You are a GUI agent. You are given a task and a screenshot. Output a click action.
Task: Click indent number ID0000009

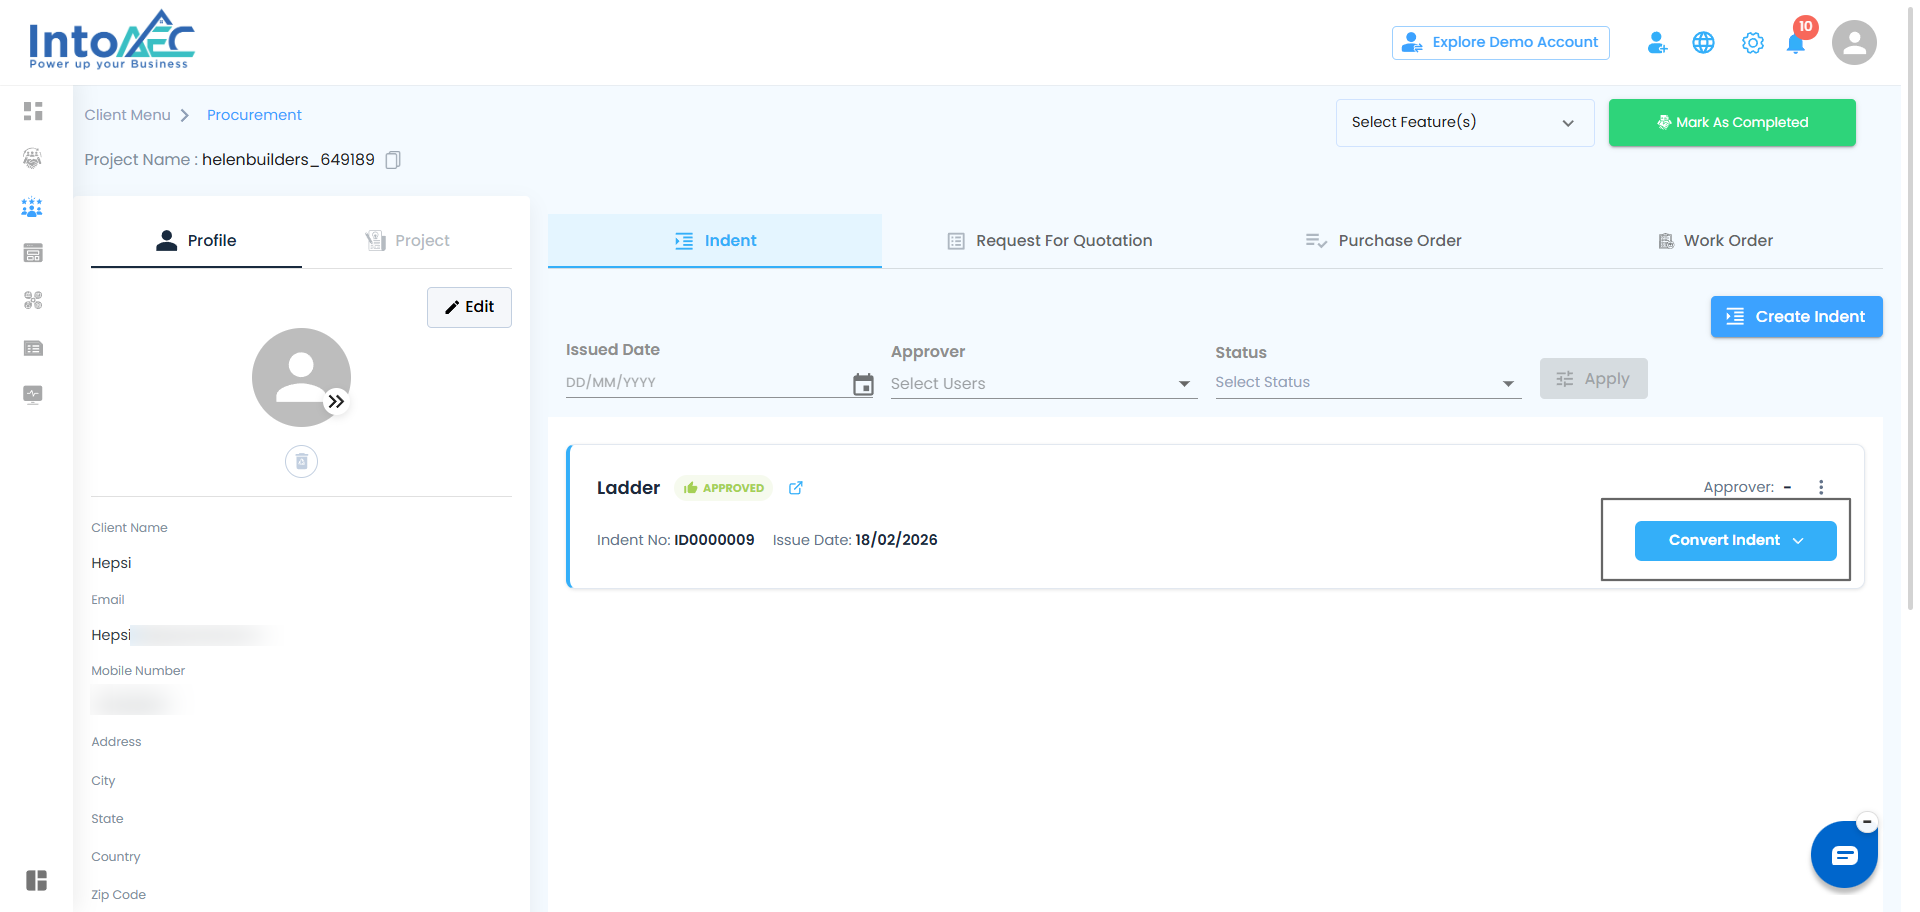714,540
